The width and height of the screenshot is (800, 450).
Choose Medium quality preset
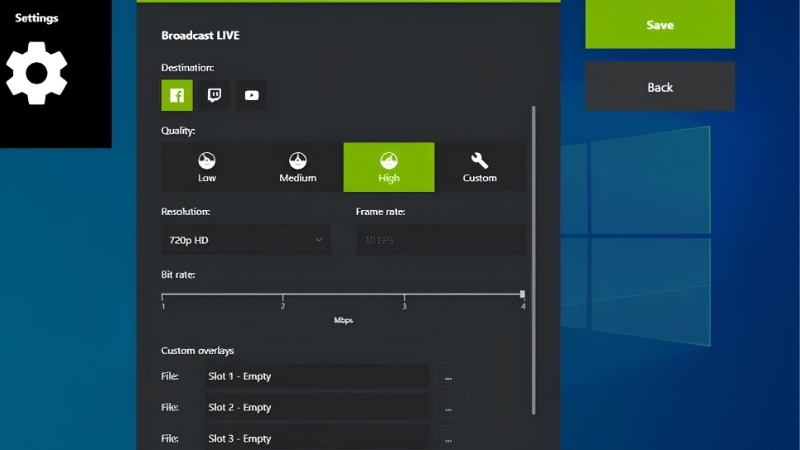point(298,167)
